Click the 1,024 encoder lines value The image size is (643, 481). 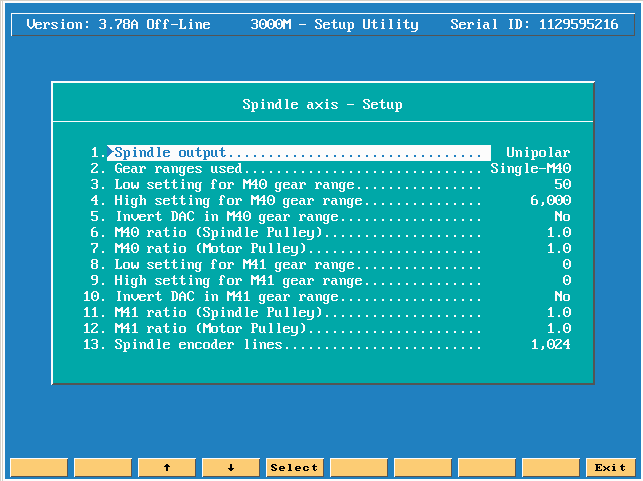click(551, 344)
